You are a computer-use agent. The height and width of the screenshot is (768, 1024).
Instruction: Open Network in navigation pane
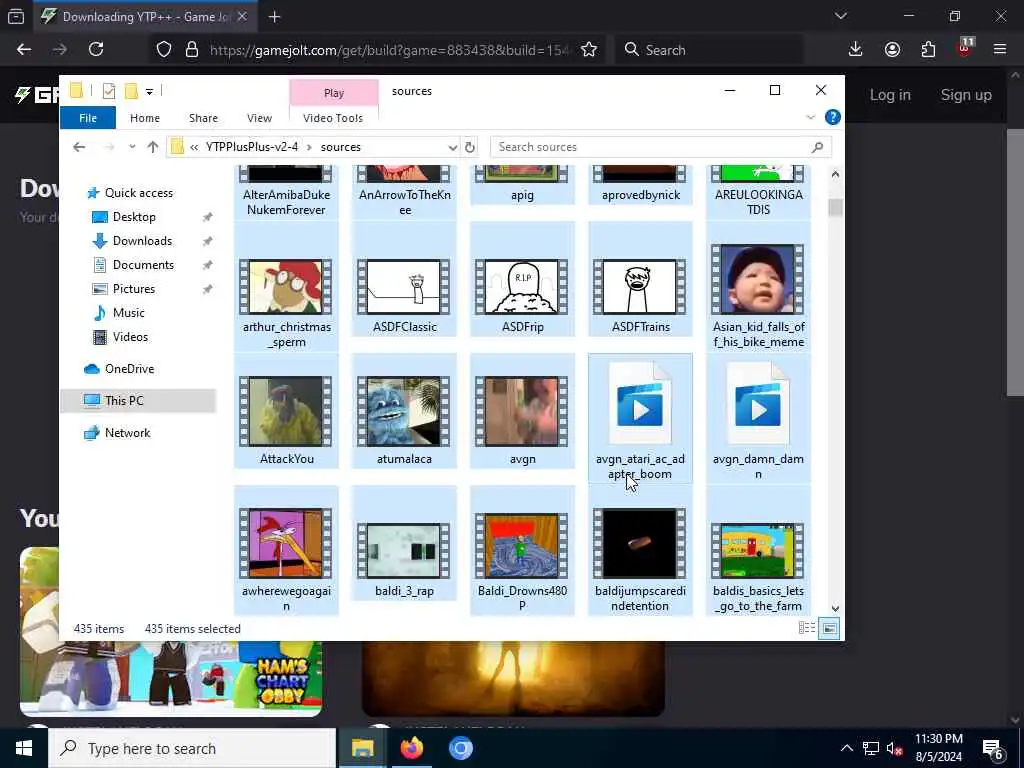[127, 433]
